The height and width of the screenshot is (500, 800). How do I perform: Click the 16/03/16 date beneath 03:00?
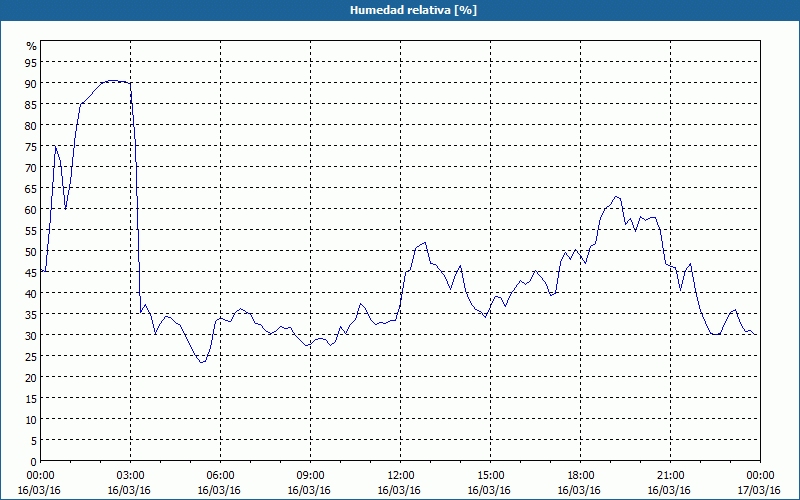tap(130, 490)
